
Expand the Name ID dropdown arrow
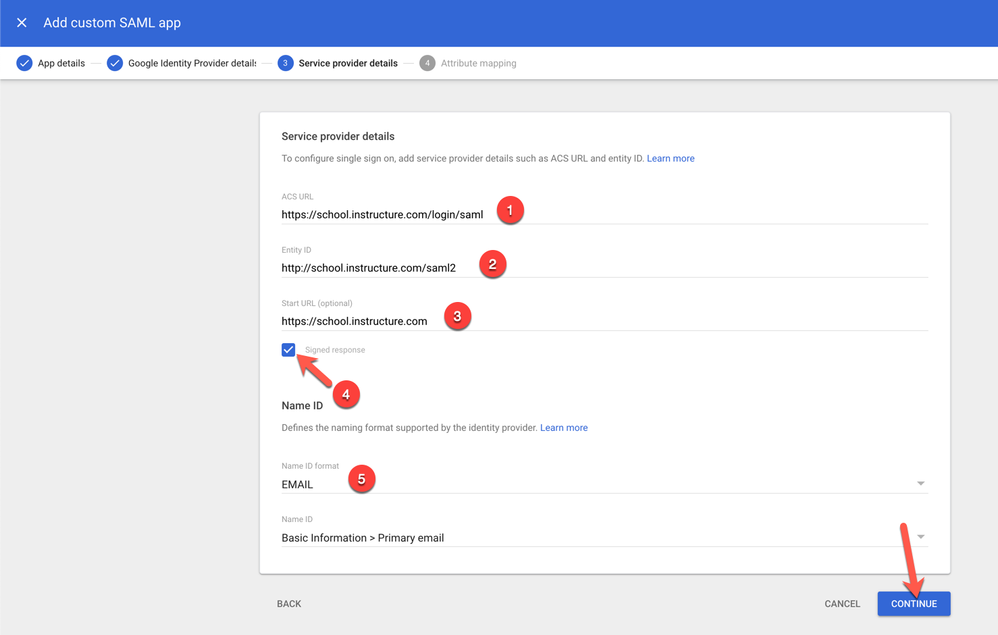click(920, 537)
